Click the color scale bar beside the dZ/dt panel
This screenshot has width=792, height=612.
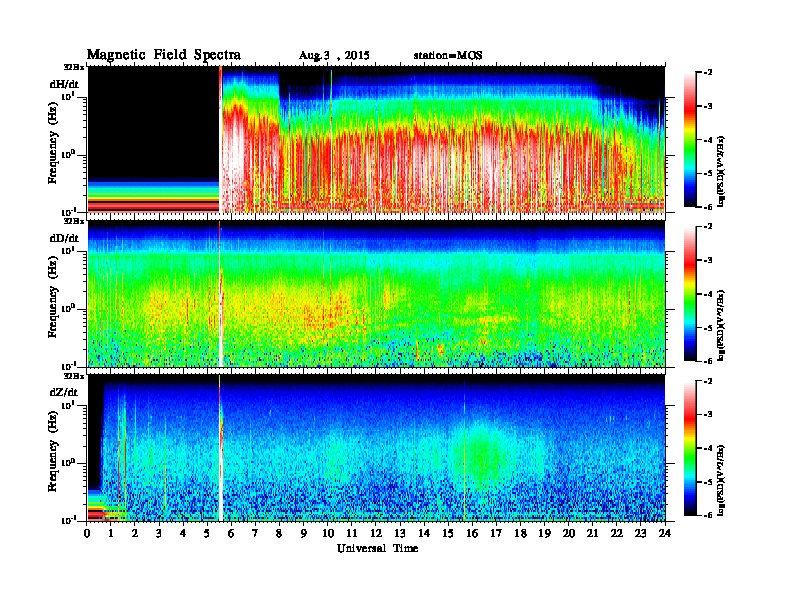pyautogui.click(x=690, y=448)
